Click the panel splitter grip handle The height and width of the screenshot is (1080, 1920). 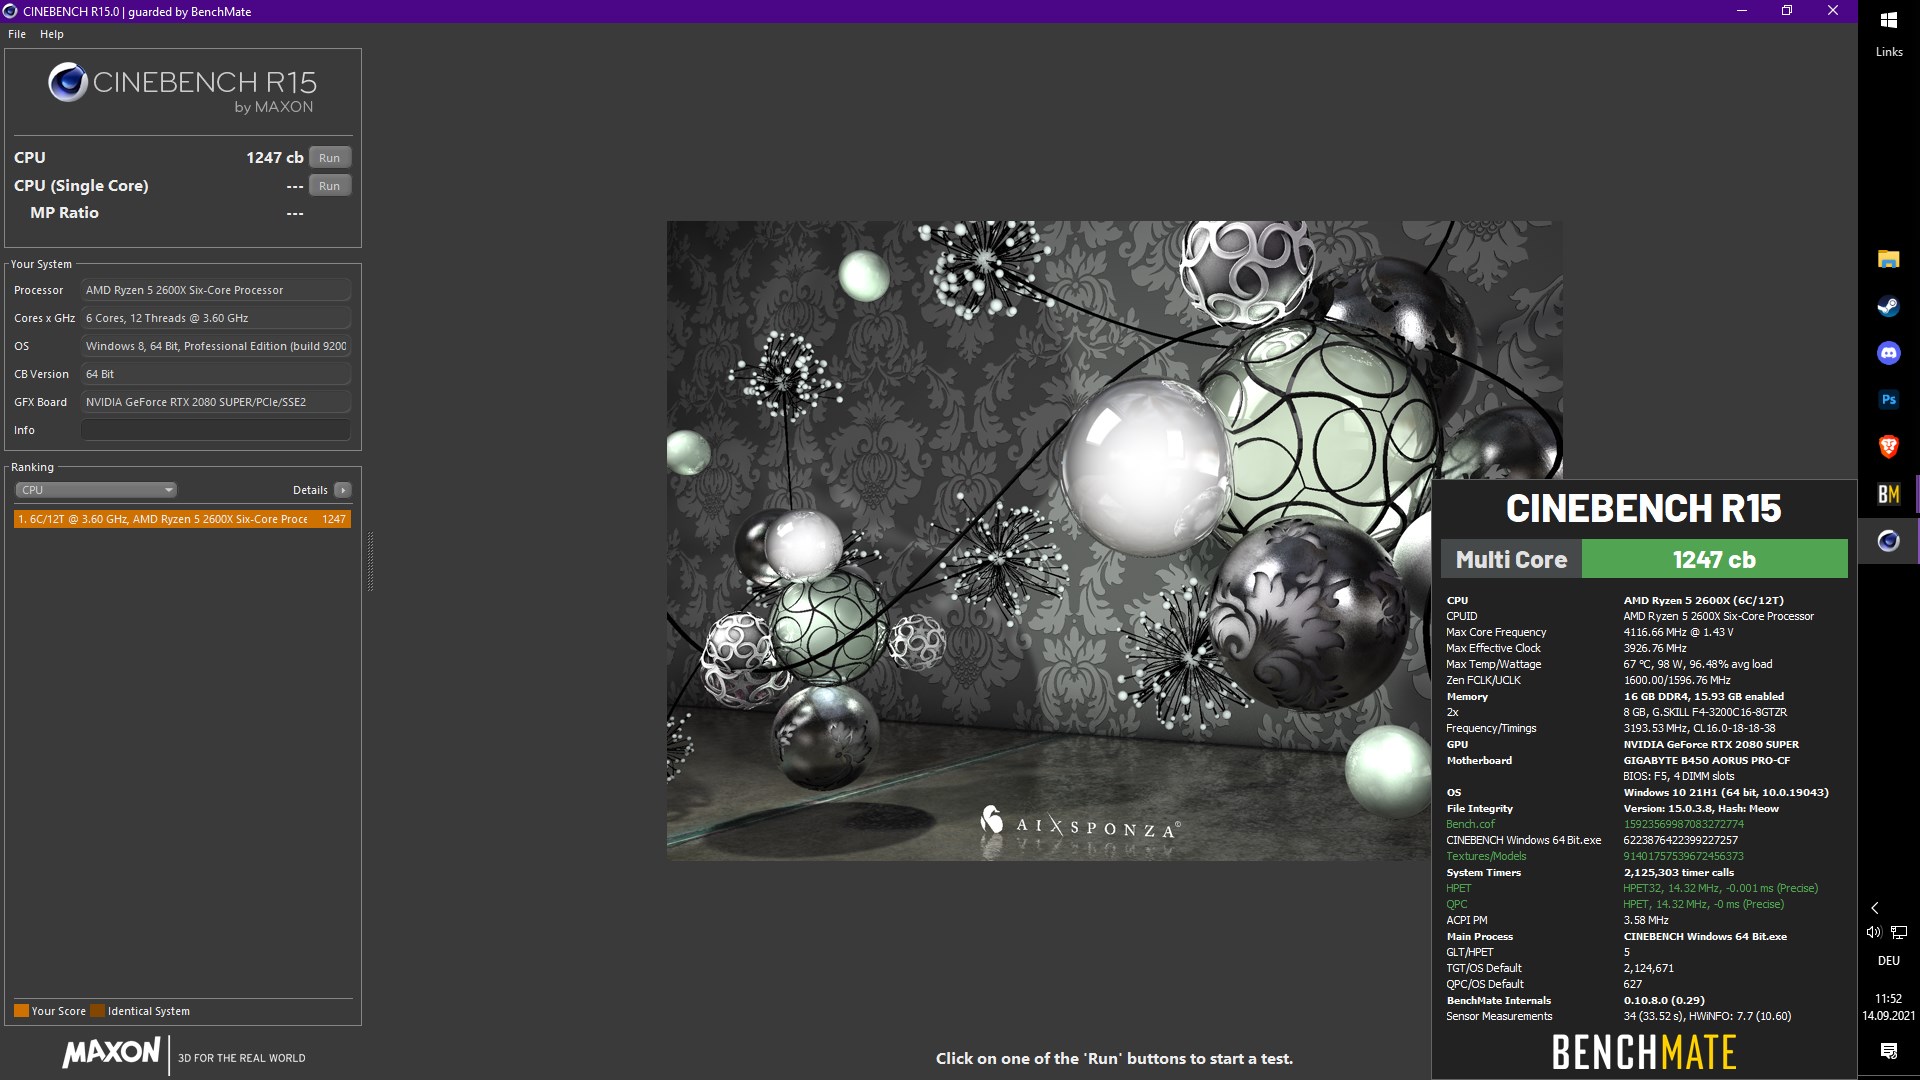click(x=370, y=562)
